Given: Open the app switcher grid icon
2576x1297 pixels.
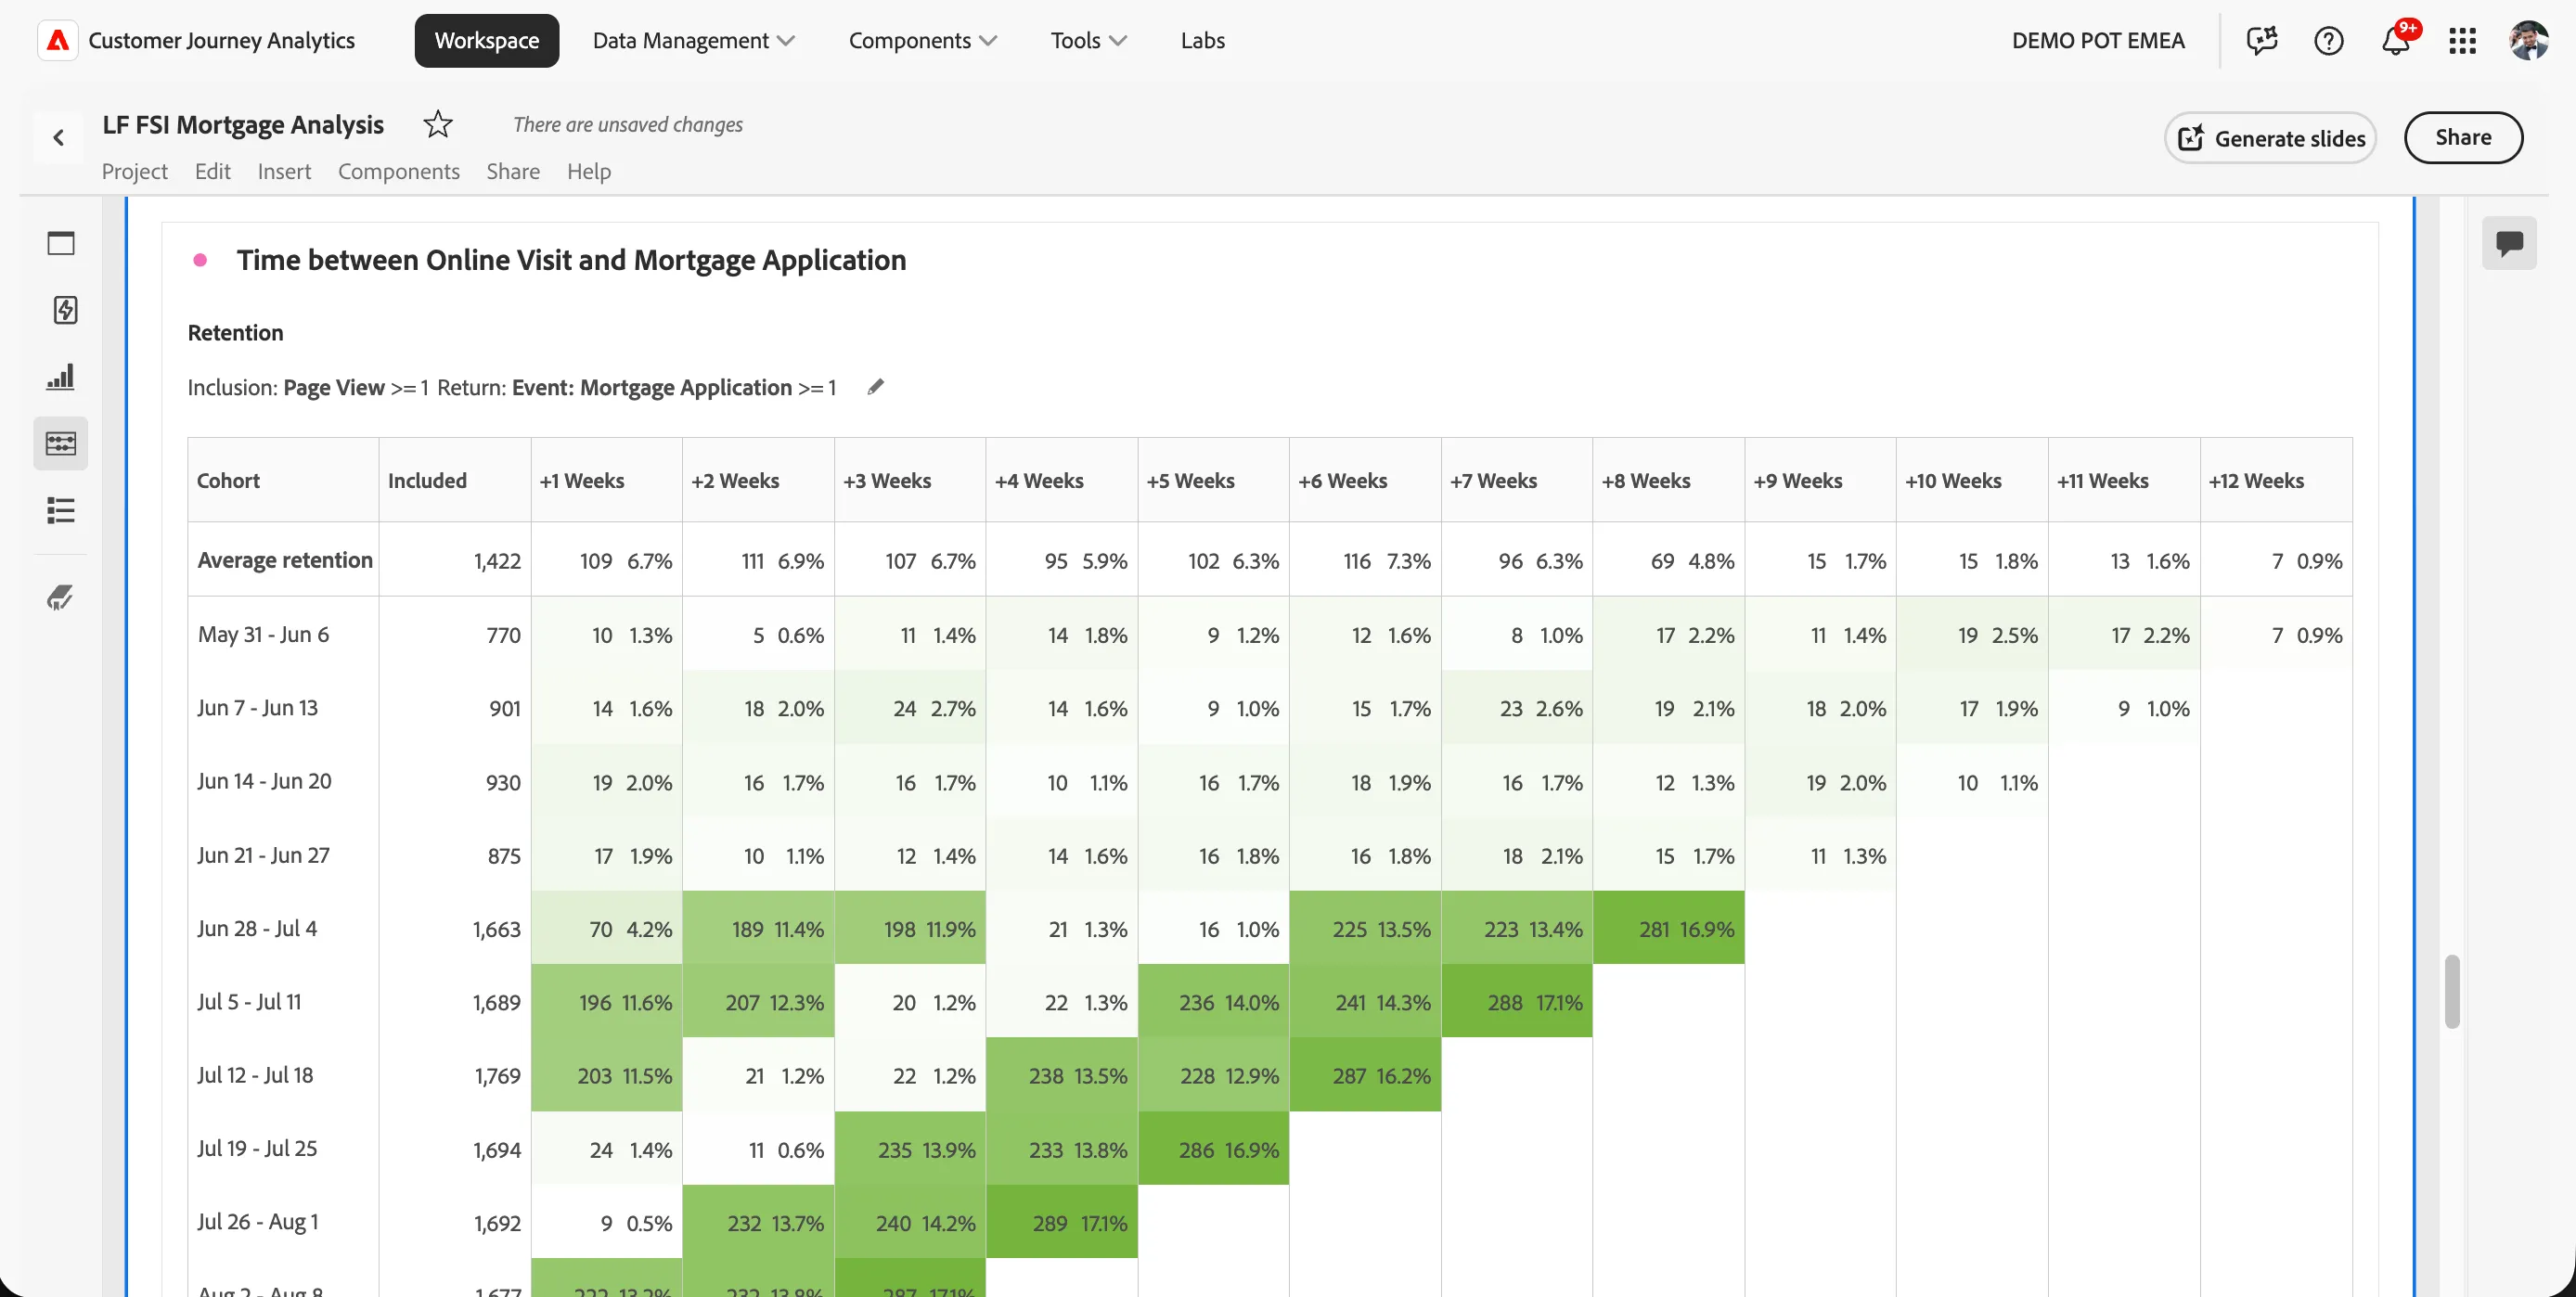Looking at the screenshot, I should pos(2462,40).
